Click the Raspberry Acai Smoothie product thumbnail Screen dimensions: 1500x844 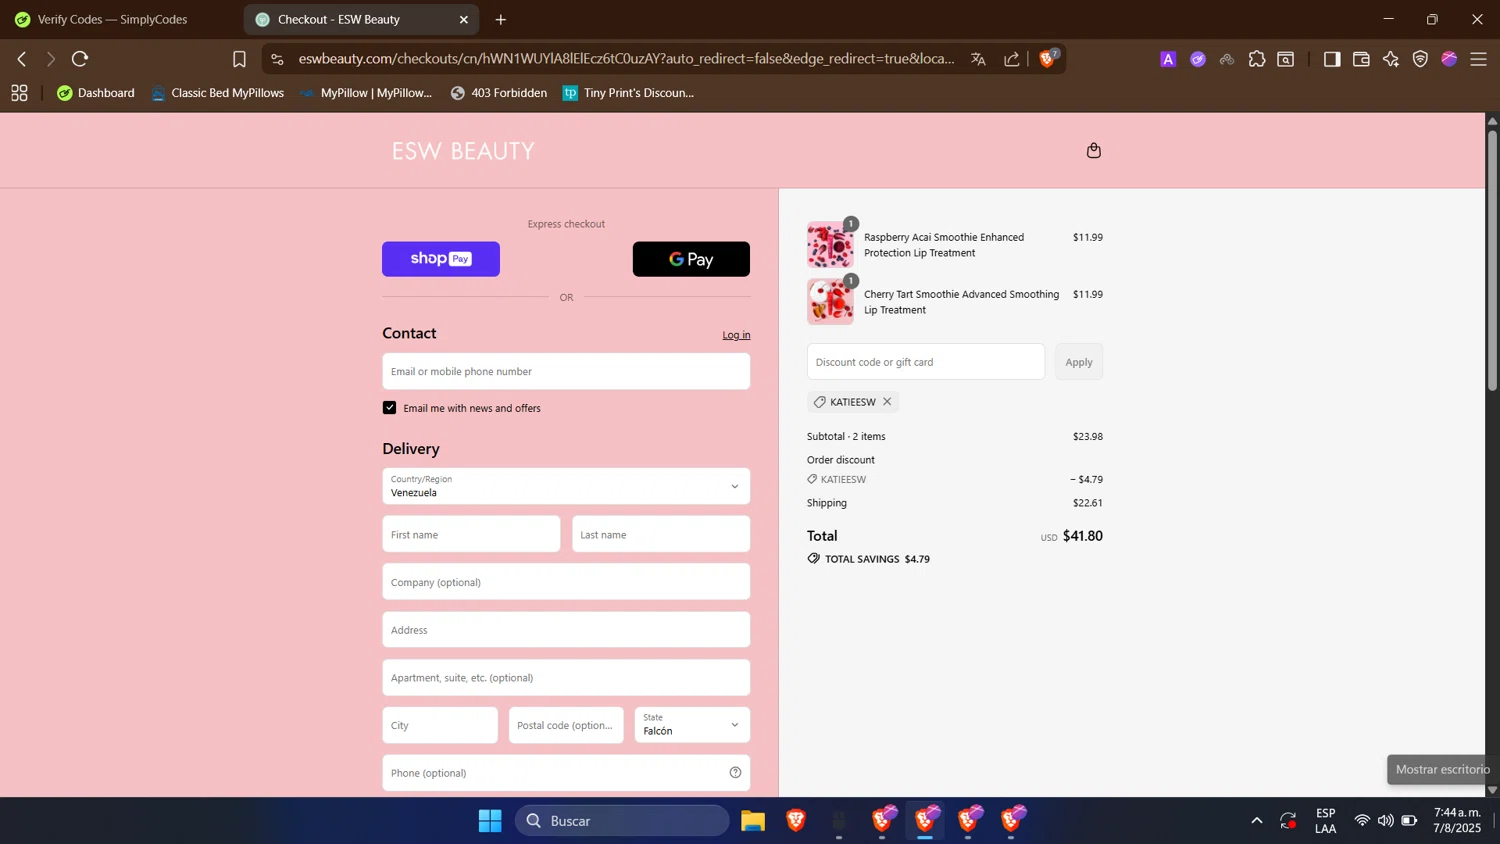pyautogui.click(x=830, y=245)
